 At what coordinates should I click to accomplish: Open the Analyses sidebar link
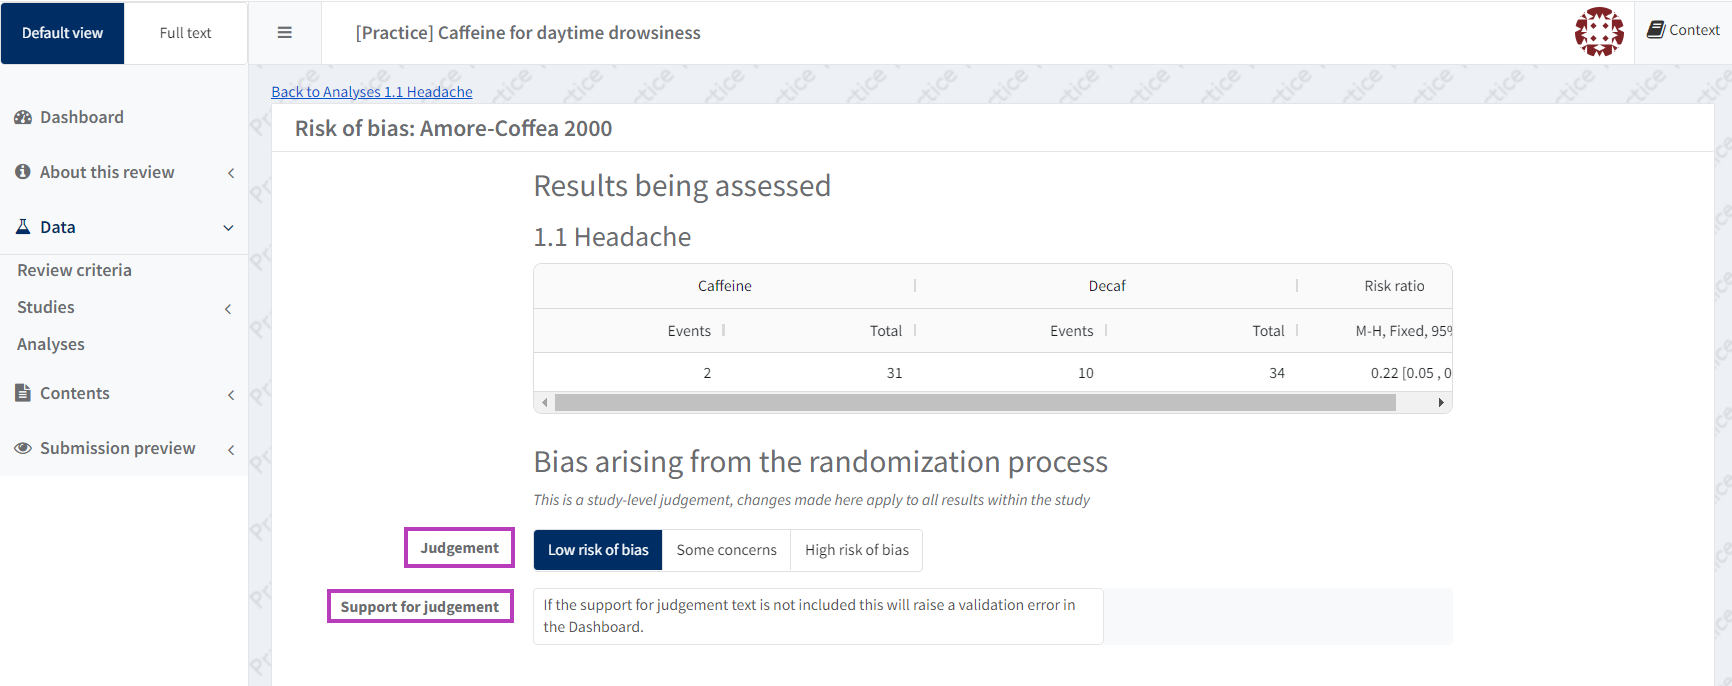click(x=51, y=344)
